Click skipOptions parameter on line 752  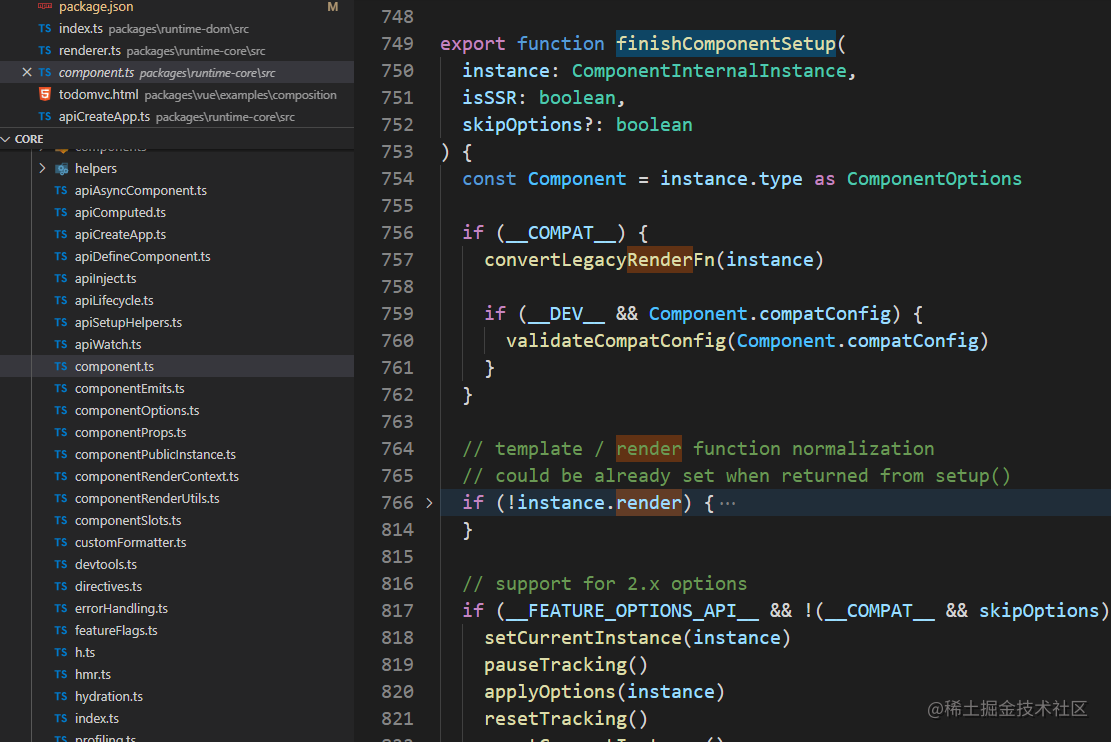click(x=522, y=125)
